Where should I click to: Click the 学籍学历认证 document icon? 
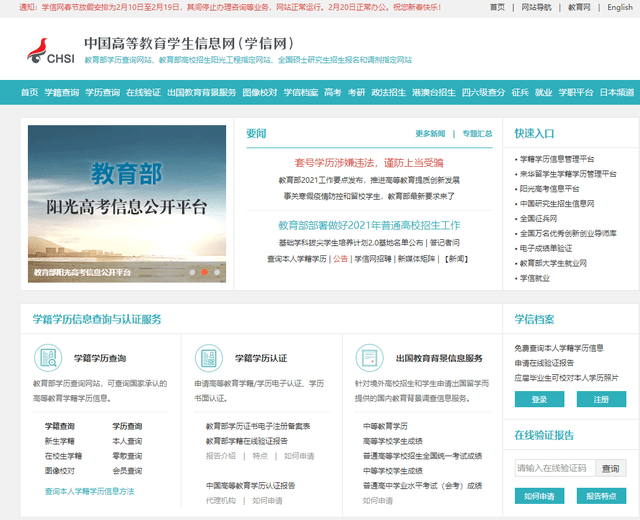point(209,358)
